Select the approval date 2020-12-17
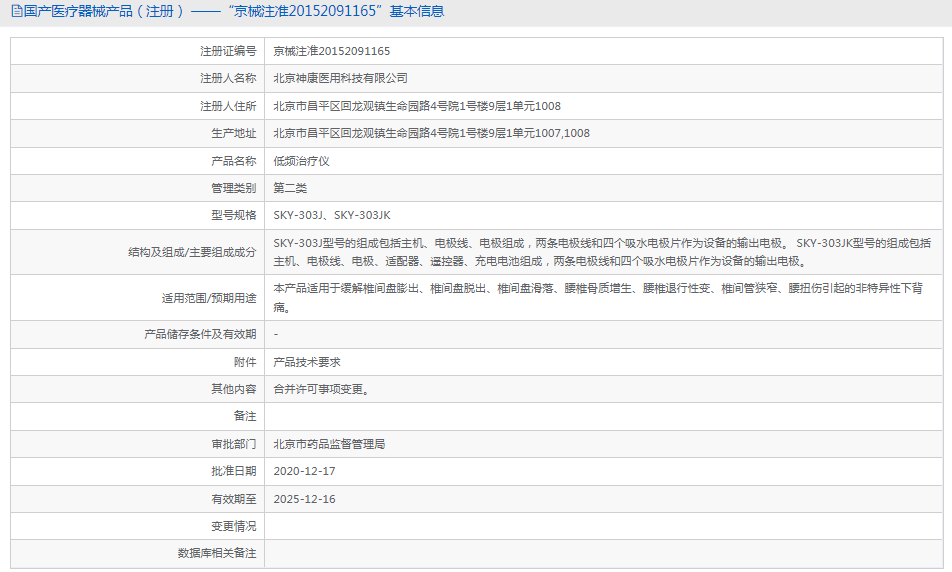Viewport: 952px width, 572px height. pyautogui.click(x=304, y=471)
